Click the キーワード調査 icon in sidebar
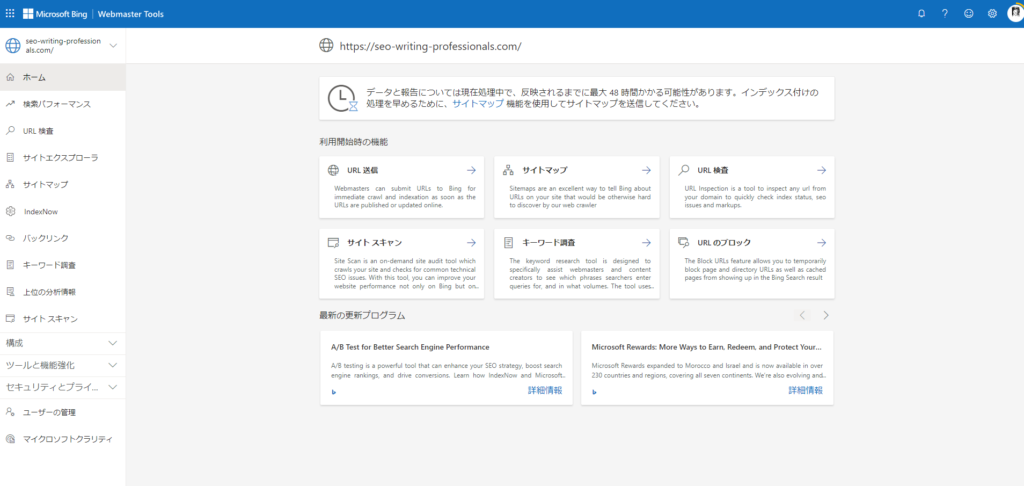 [x=10, y=265]
